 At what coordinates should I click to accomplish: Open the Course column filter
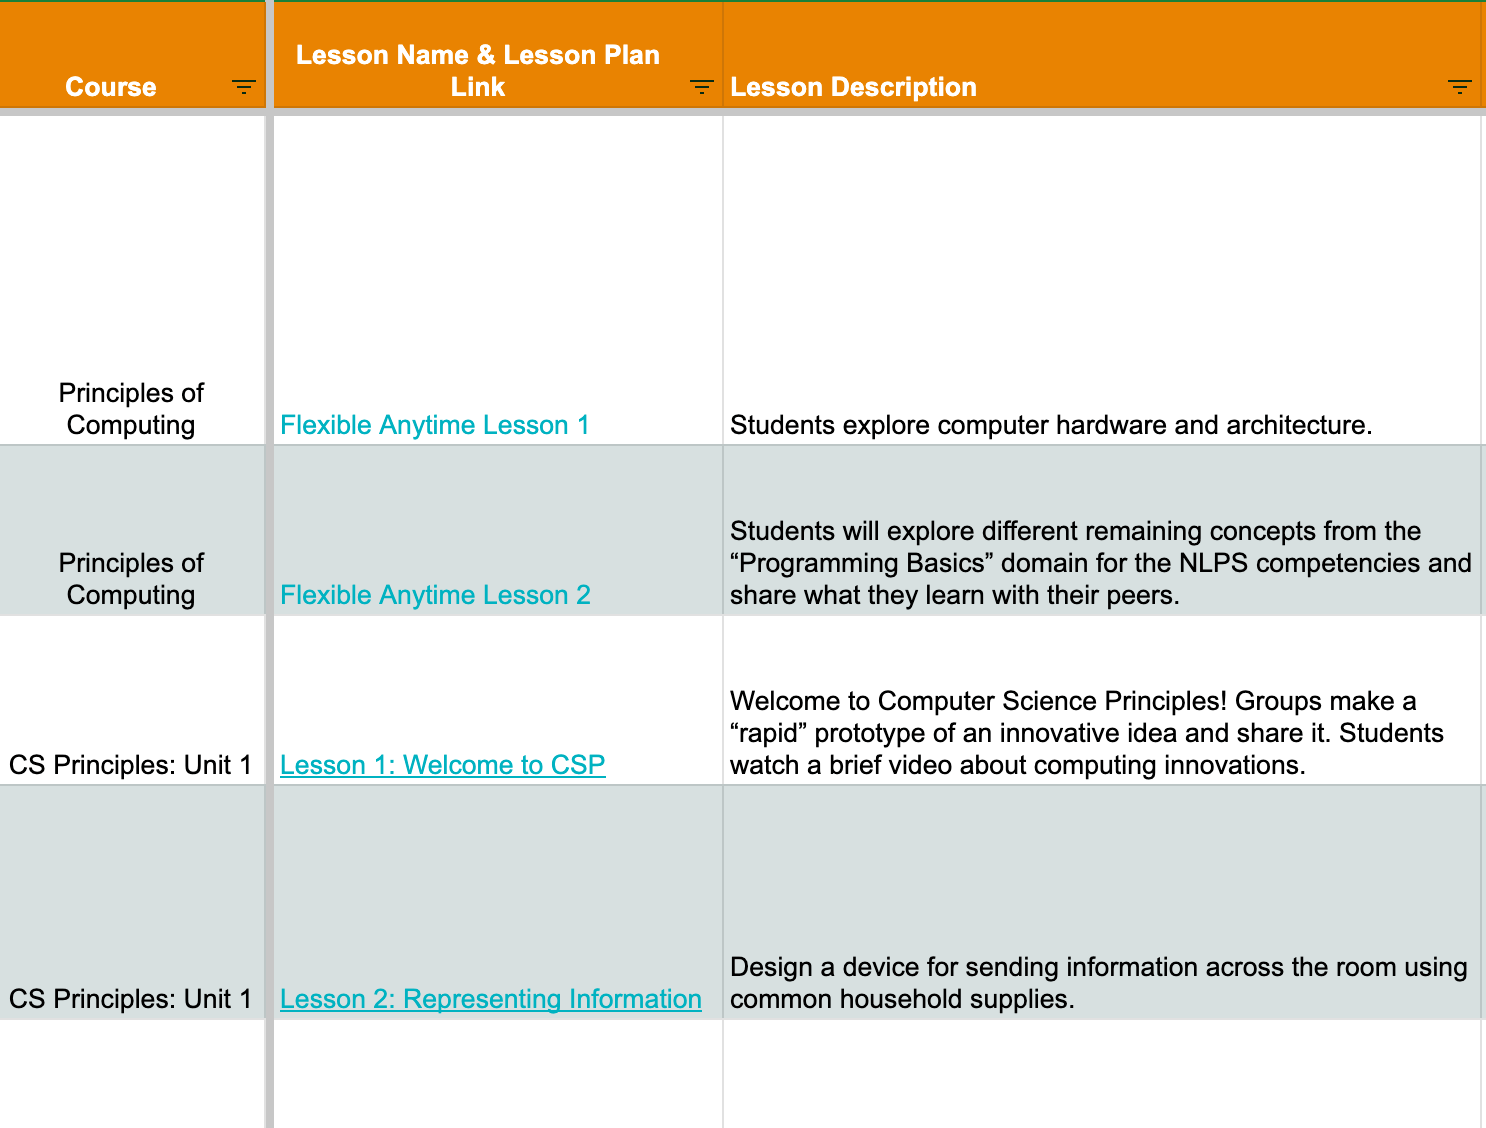coord(243,87)
